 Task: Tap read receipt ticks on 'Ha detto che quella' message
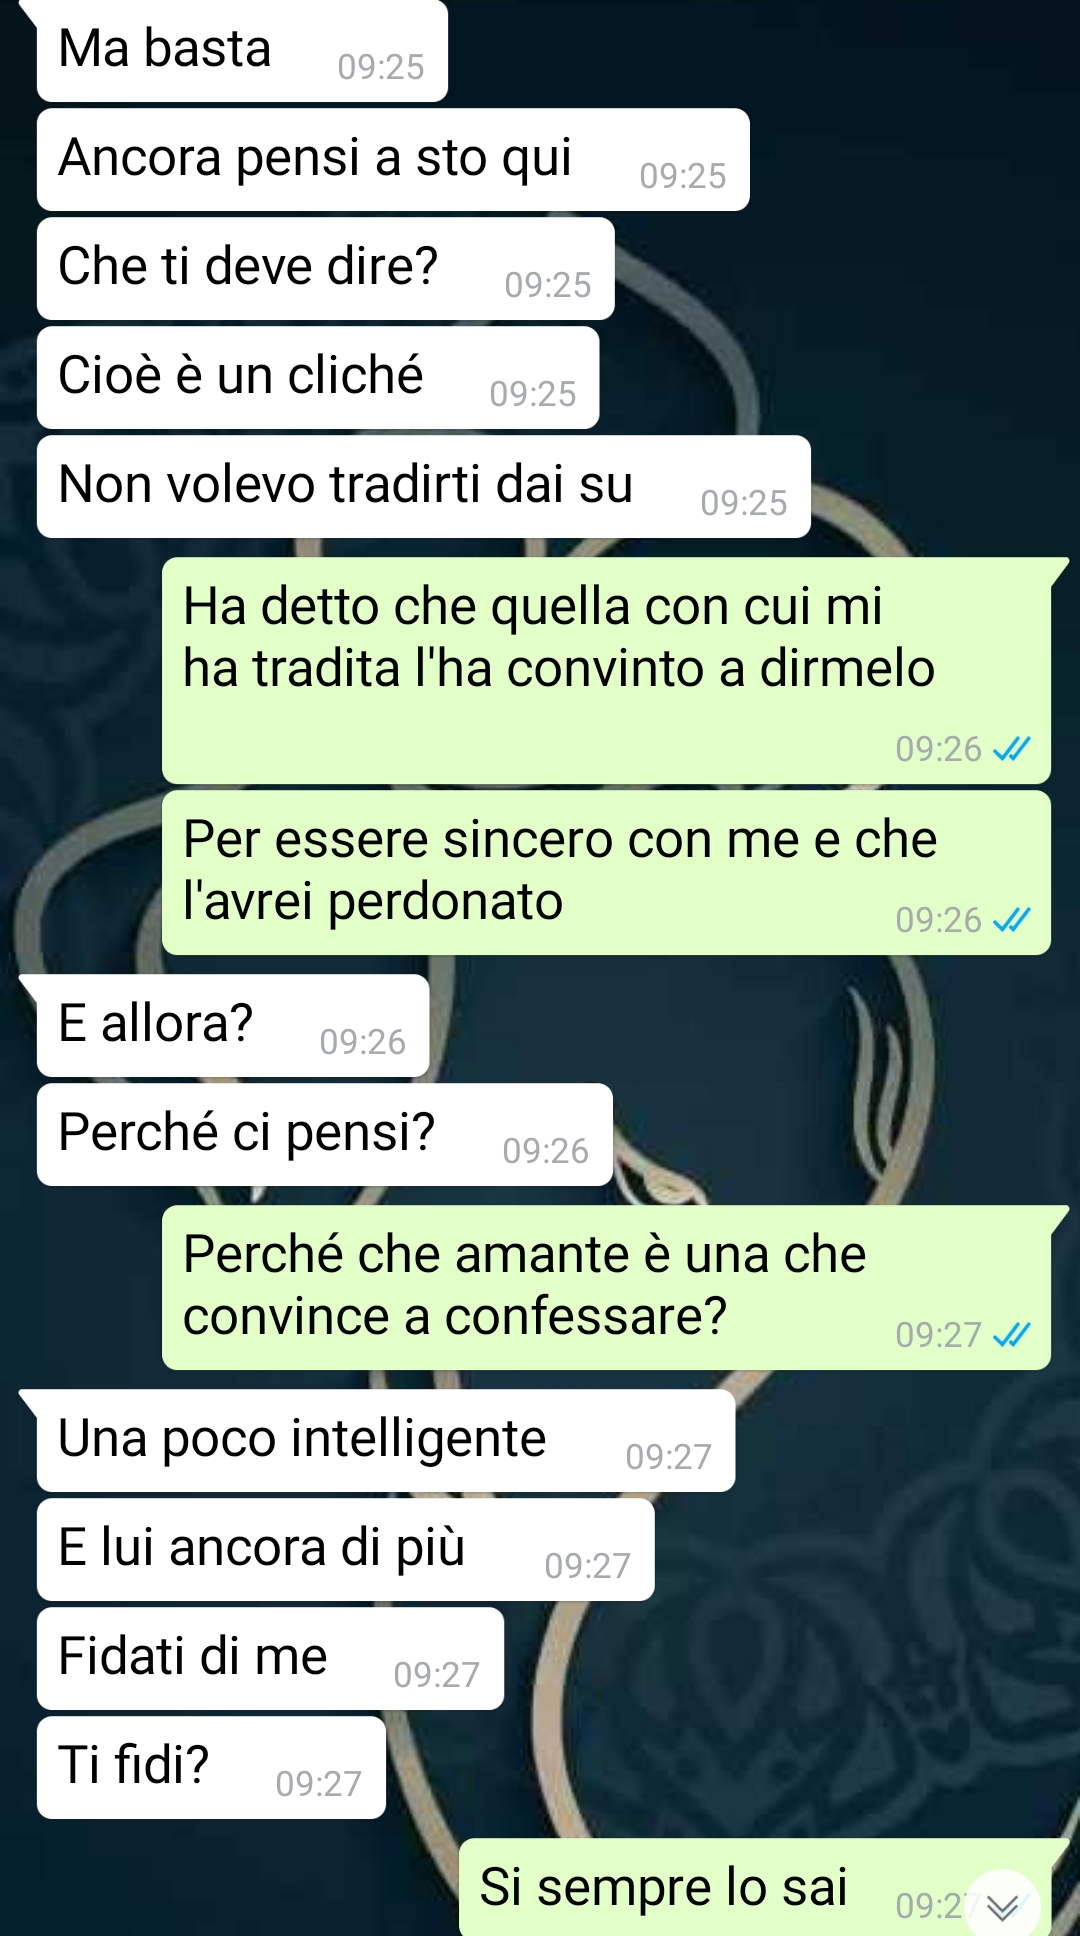[x=1011, y=749]
